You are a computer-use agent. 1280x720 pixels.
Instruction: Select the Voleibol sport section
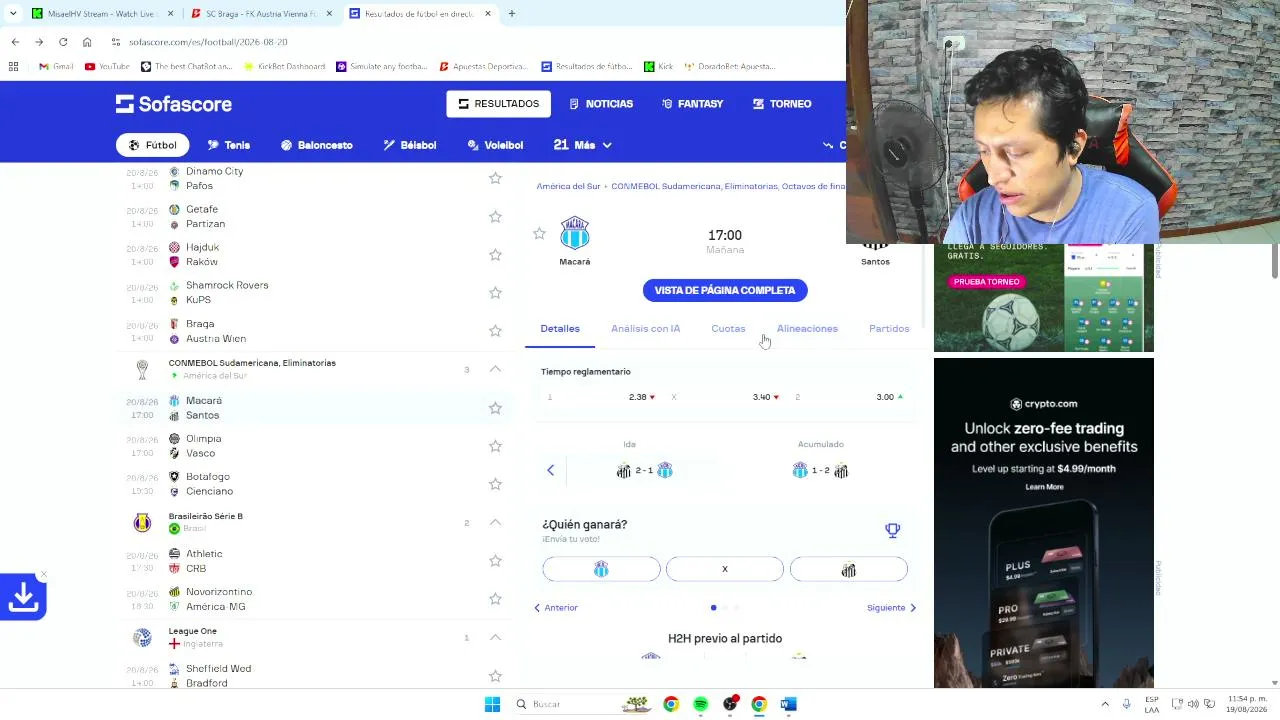[x=495, y=145]
